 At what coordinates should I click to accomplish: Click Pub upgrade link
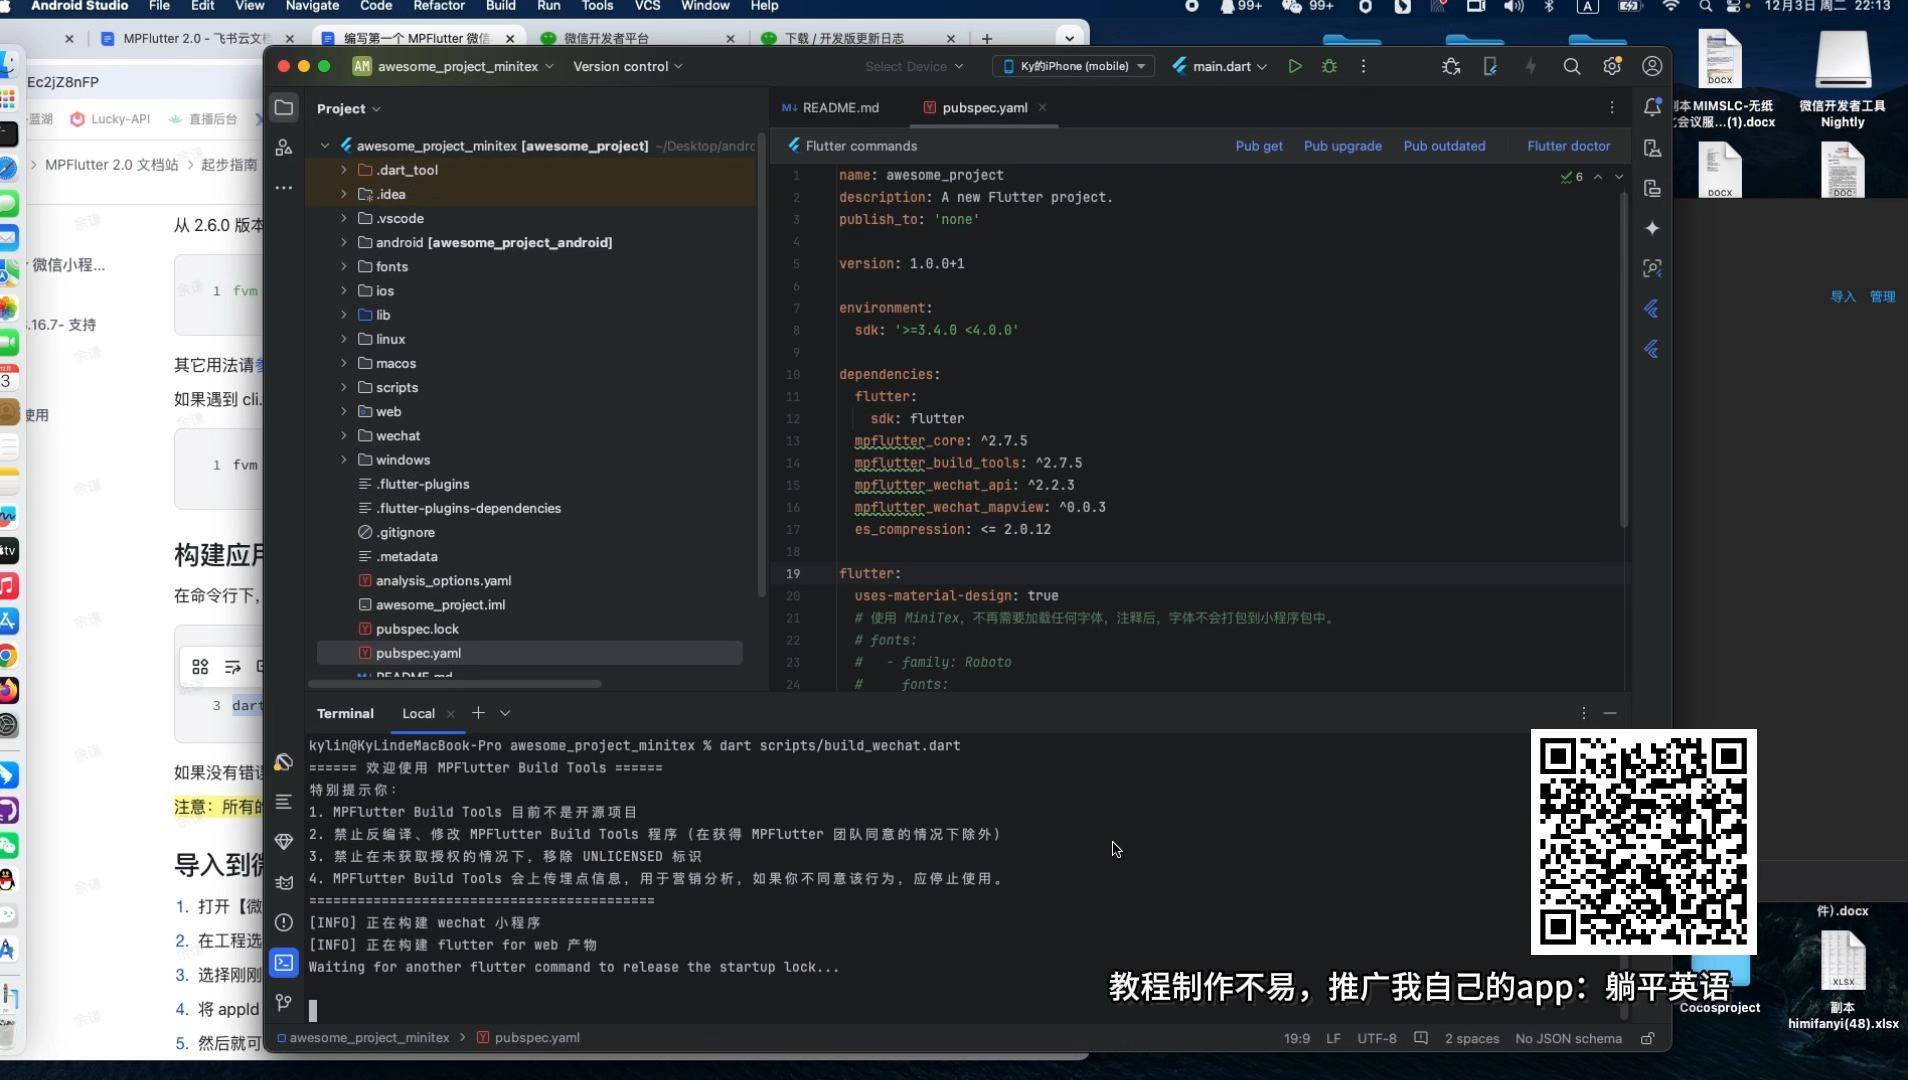[1343, 146]
